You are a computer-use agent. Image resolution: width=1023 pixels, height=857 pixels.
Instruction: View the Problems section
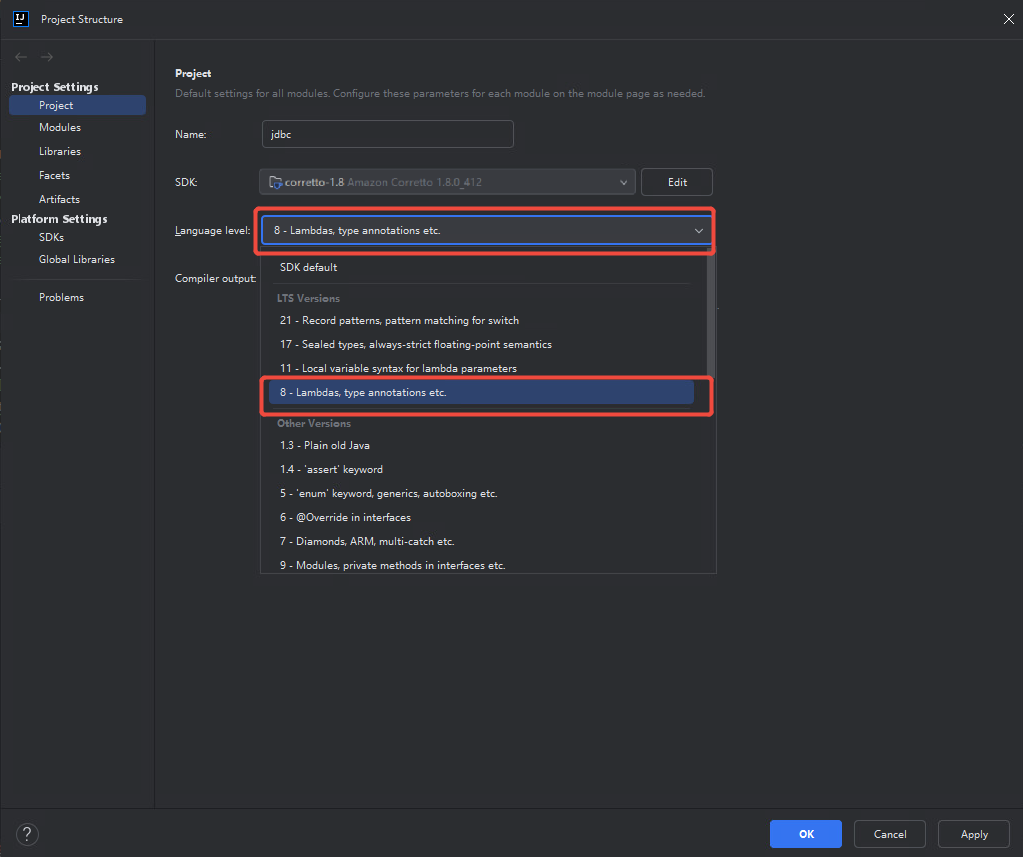[x=61, y=297]
